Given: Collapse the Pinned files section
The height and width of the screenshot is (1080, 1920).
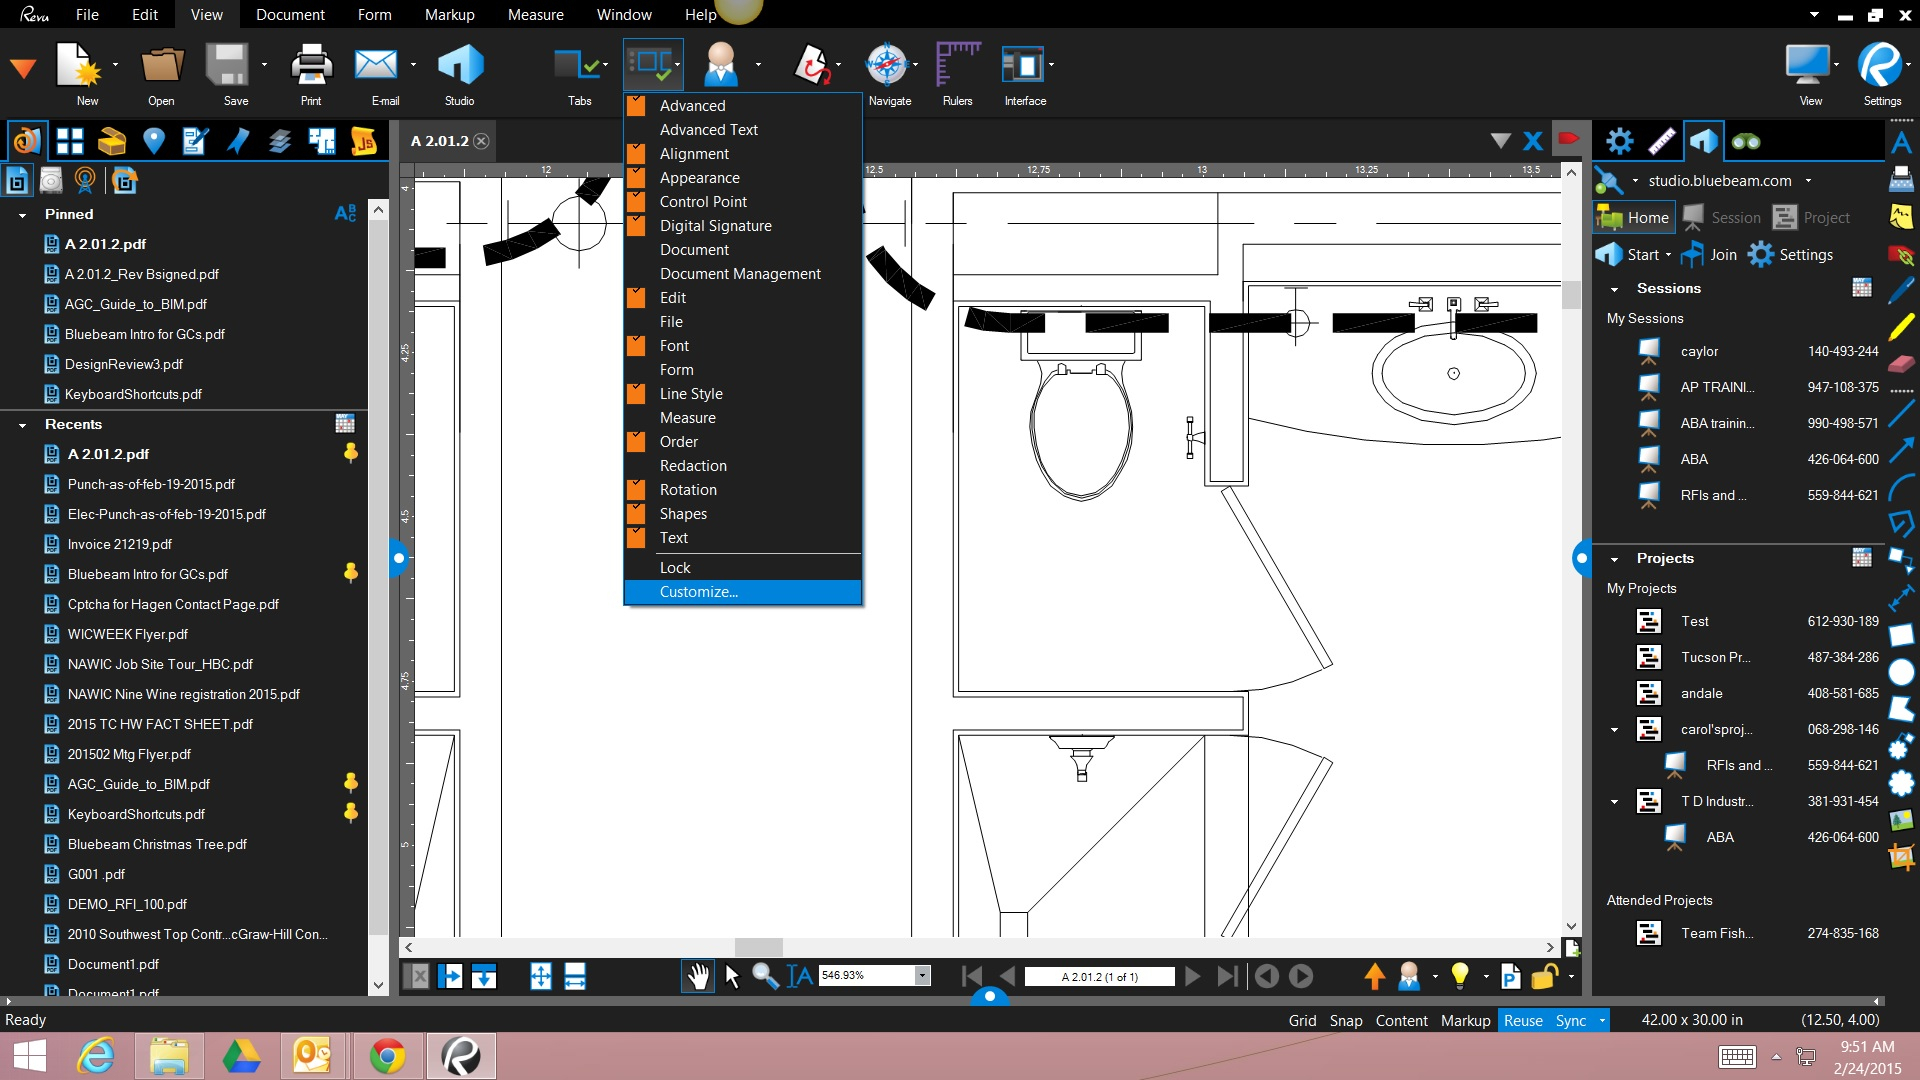Looking at the screenshot, I should tap(22, 215).
